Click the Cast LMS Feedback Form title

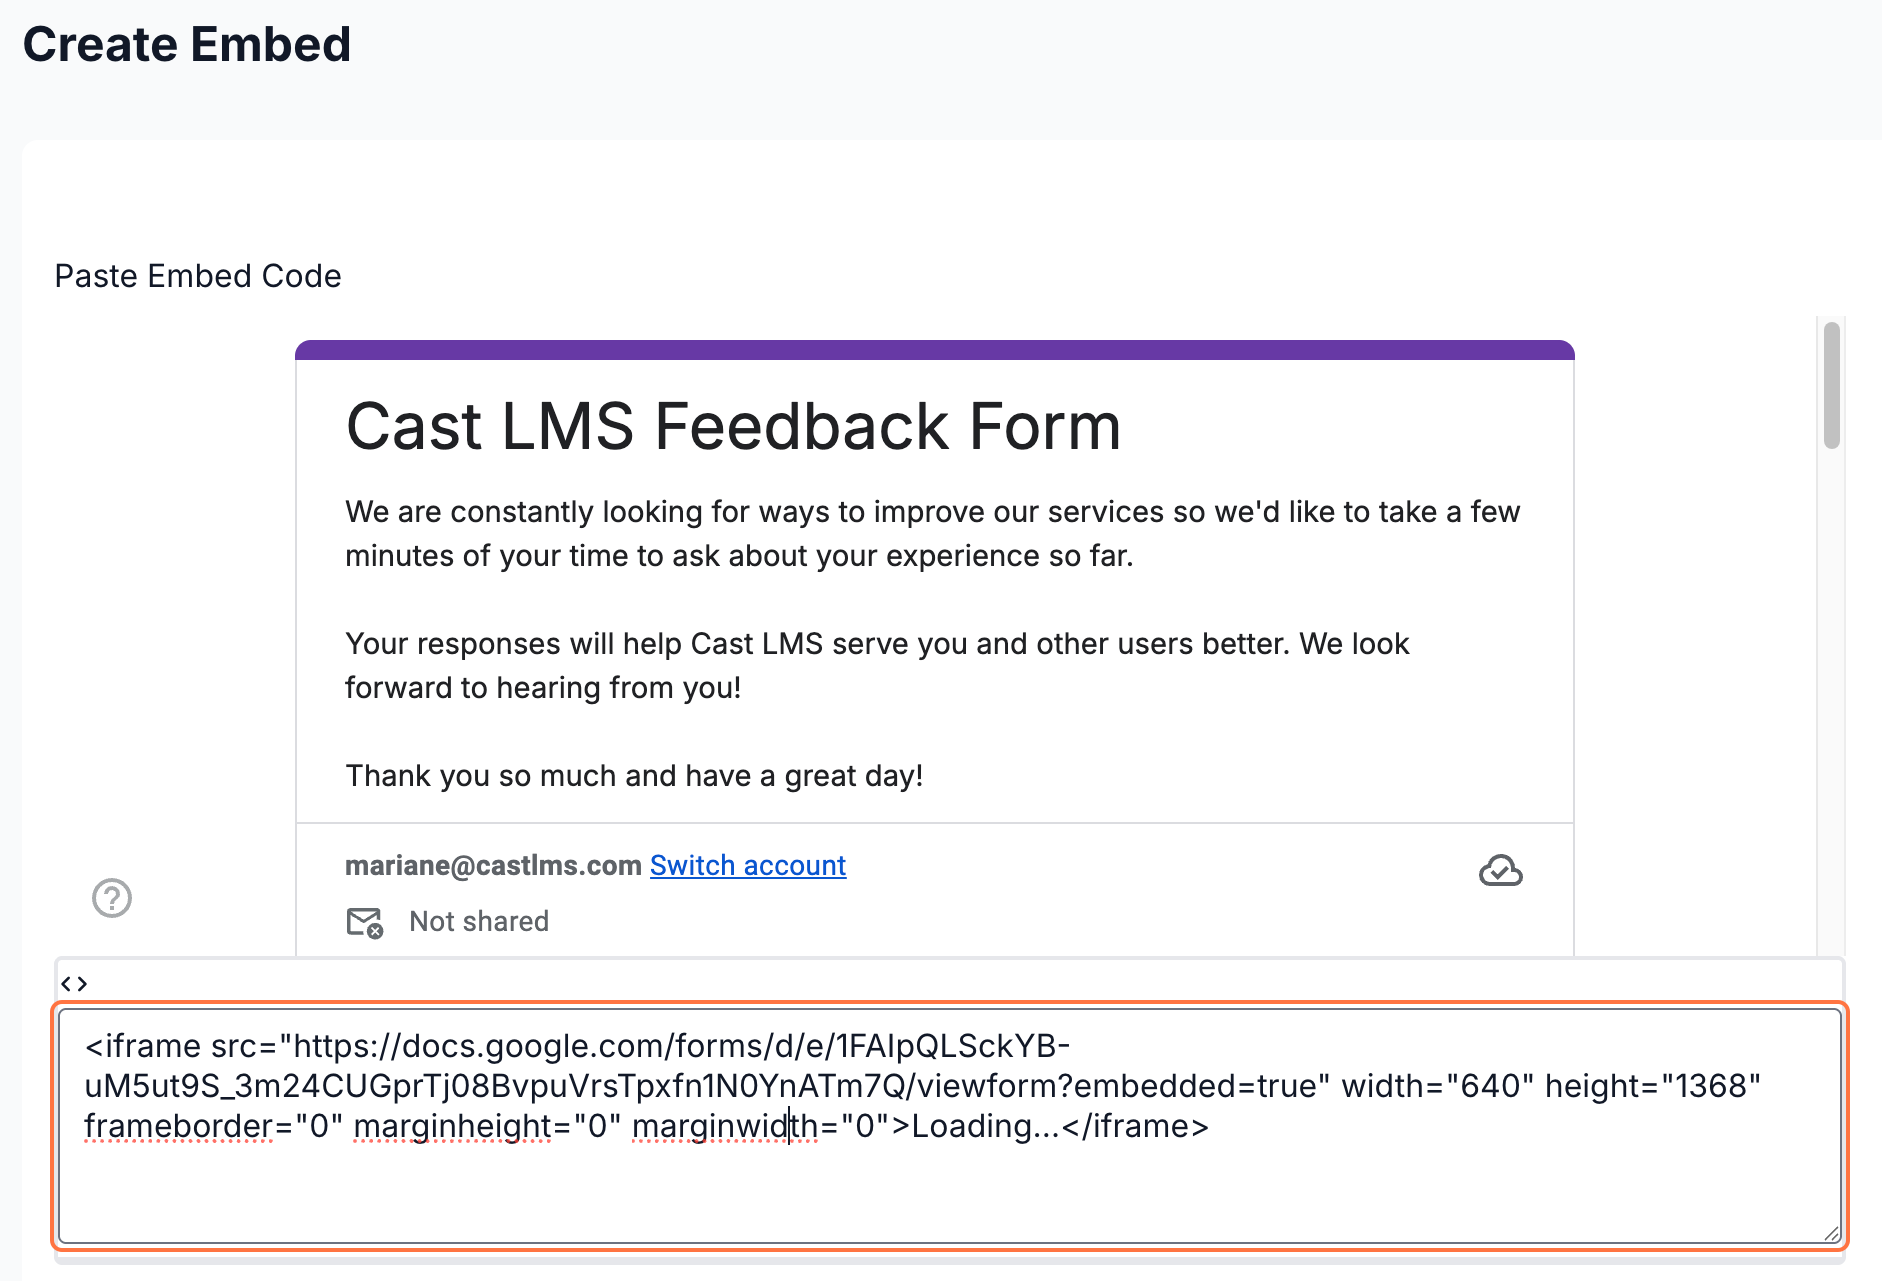[733, 427]
